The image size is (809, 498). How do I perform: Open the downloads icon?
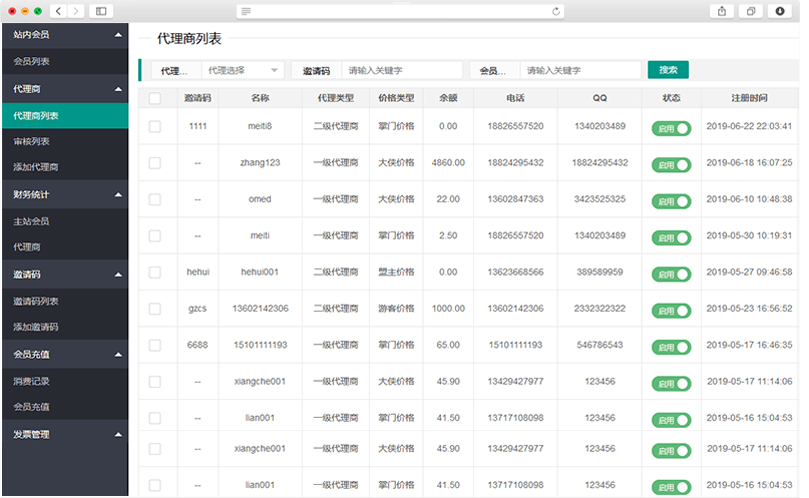click(x=780, y=11)
